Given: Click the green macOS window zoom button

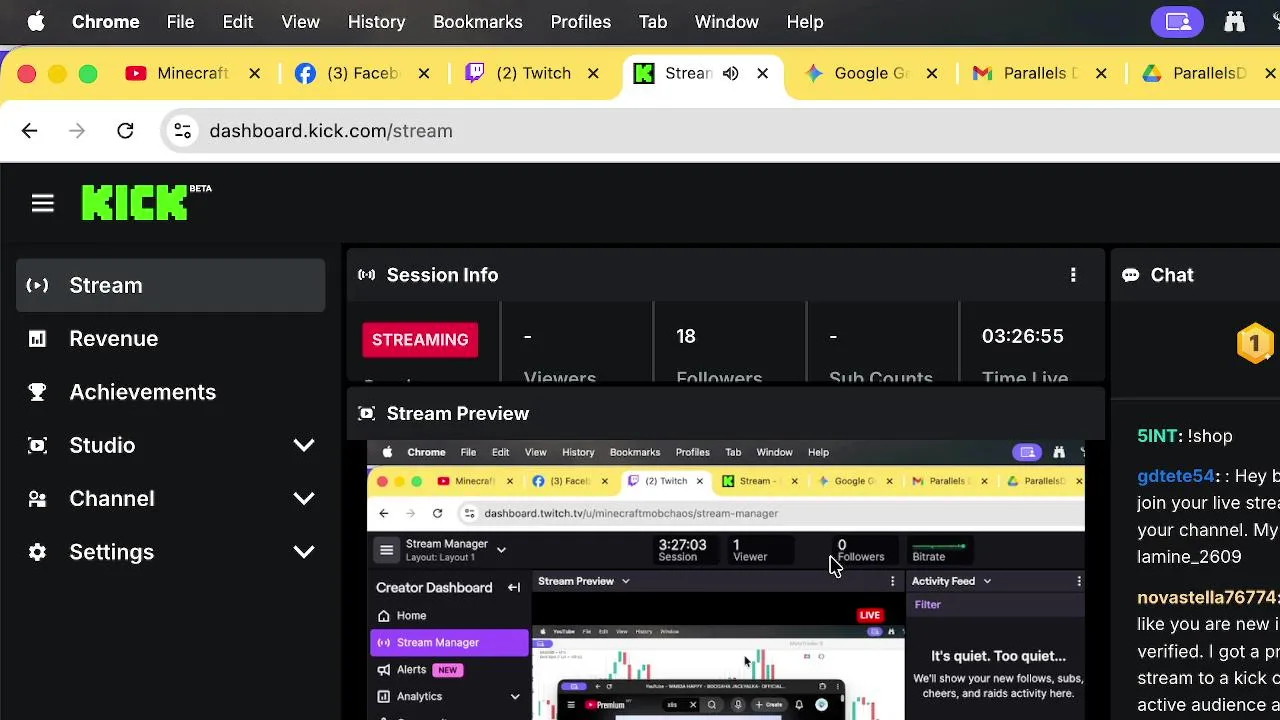Looking at the screenshot, I should pos(88,73).
